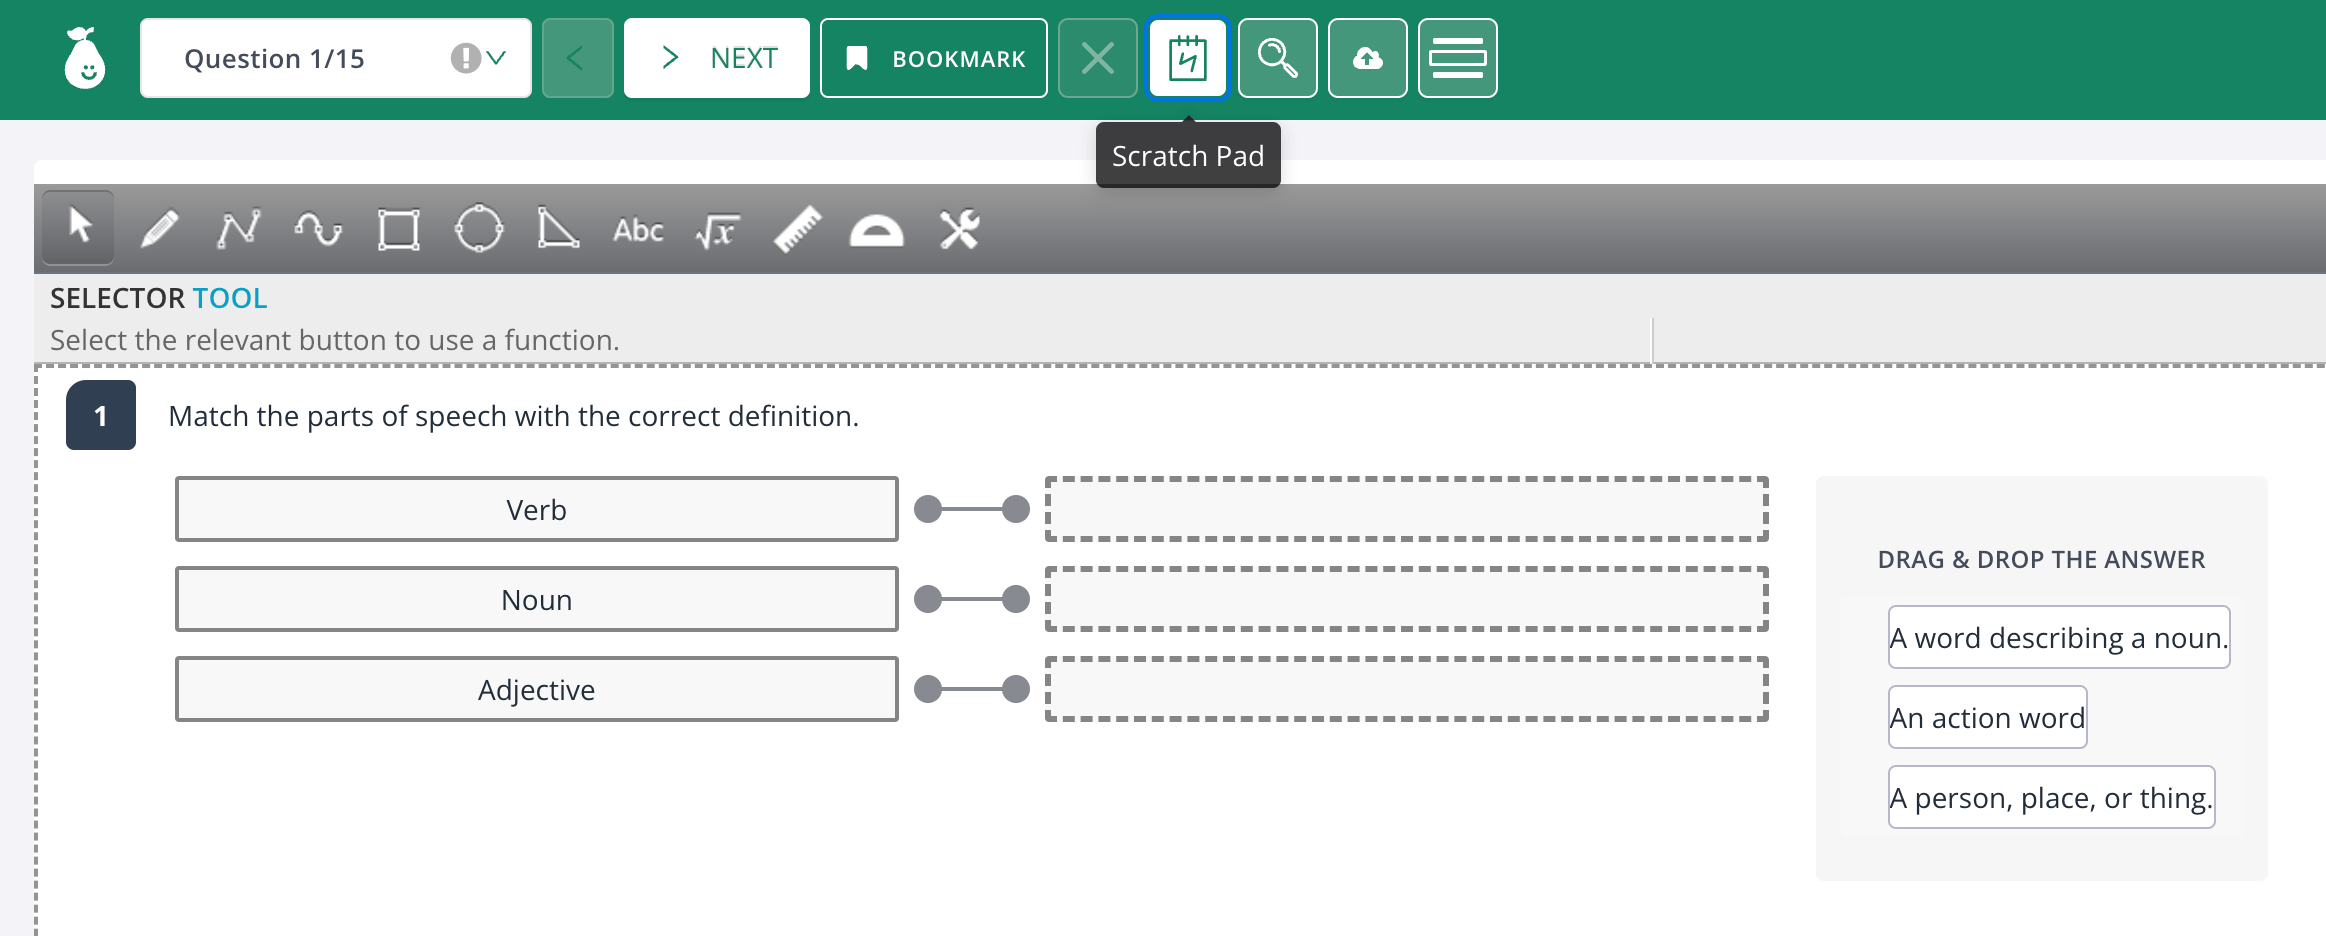Select the circle shape tool

[479, 229]
